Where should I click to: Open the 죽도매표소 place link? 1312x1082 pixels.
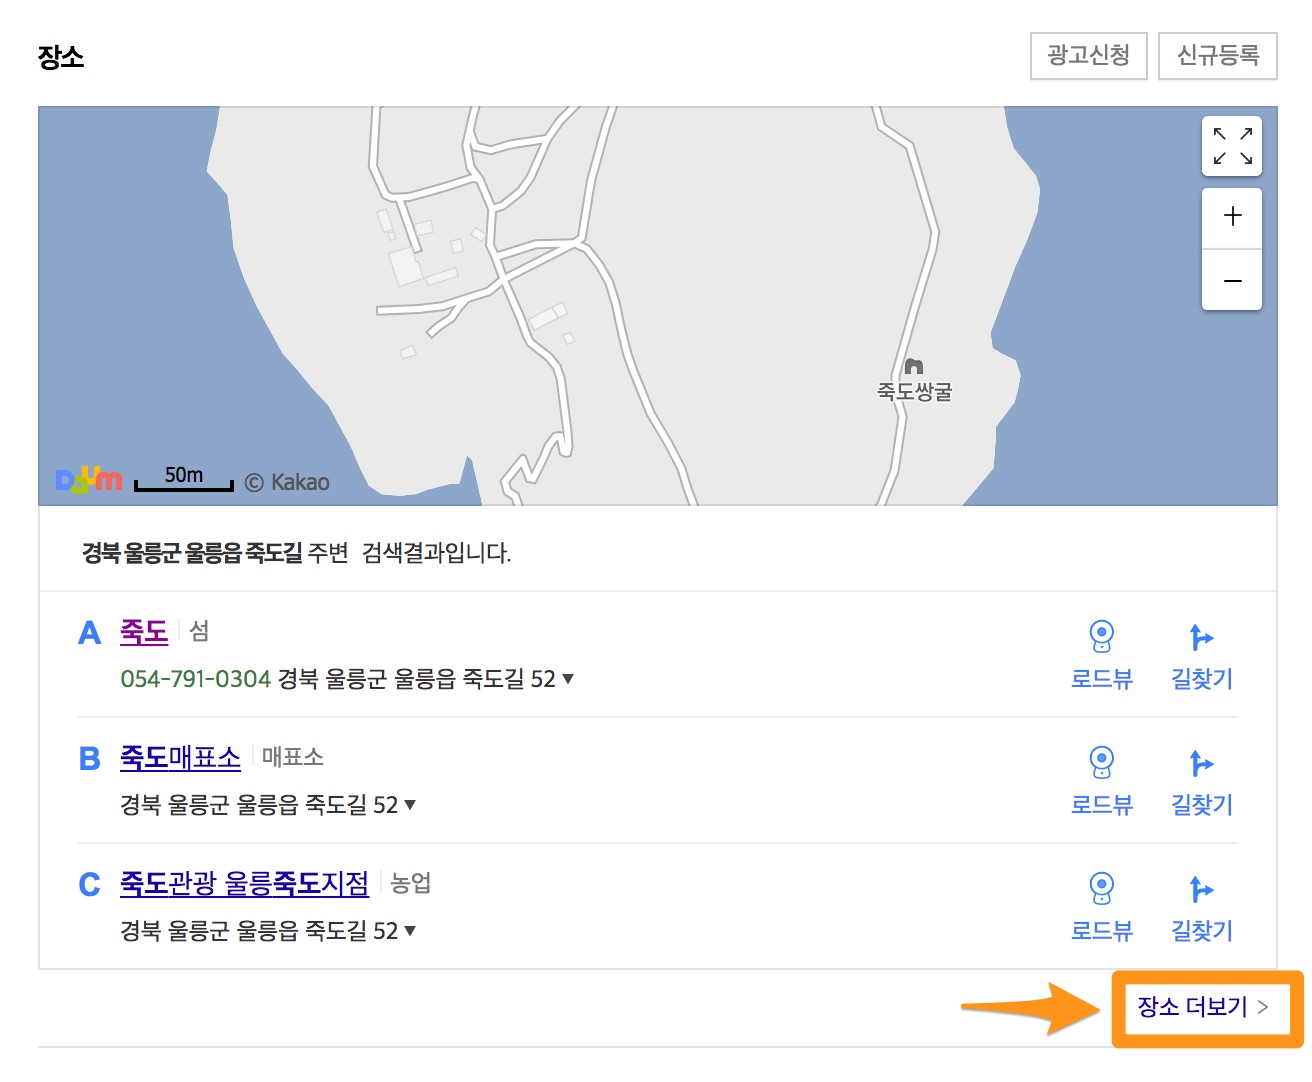click(x=180, y=758)
